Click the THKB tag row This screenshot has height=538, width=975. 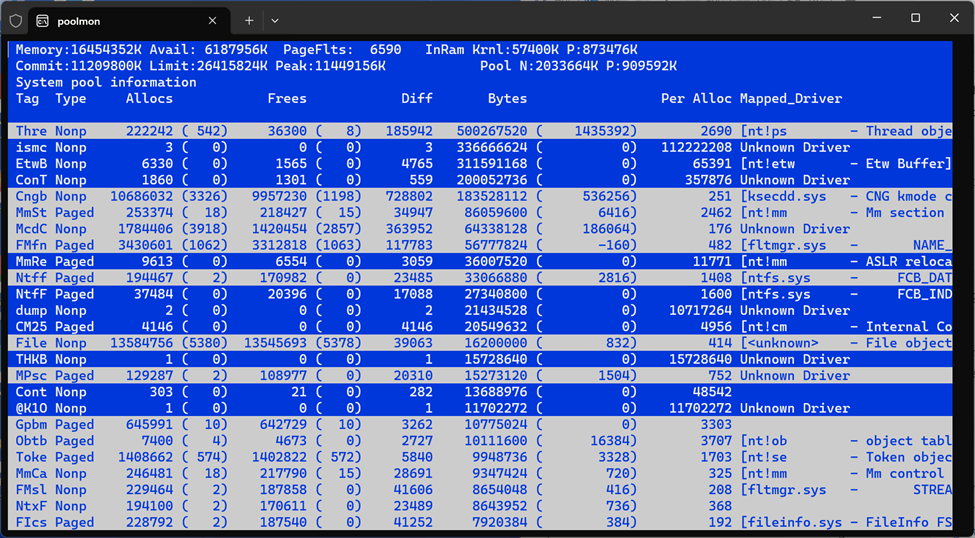coord(480,359)
